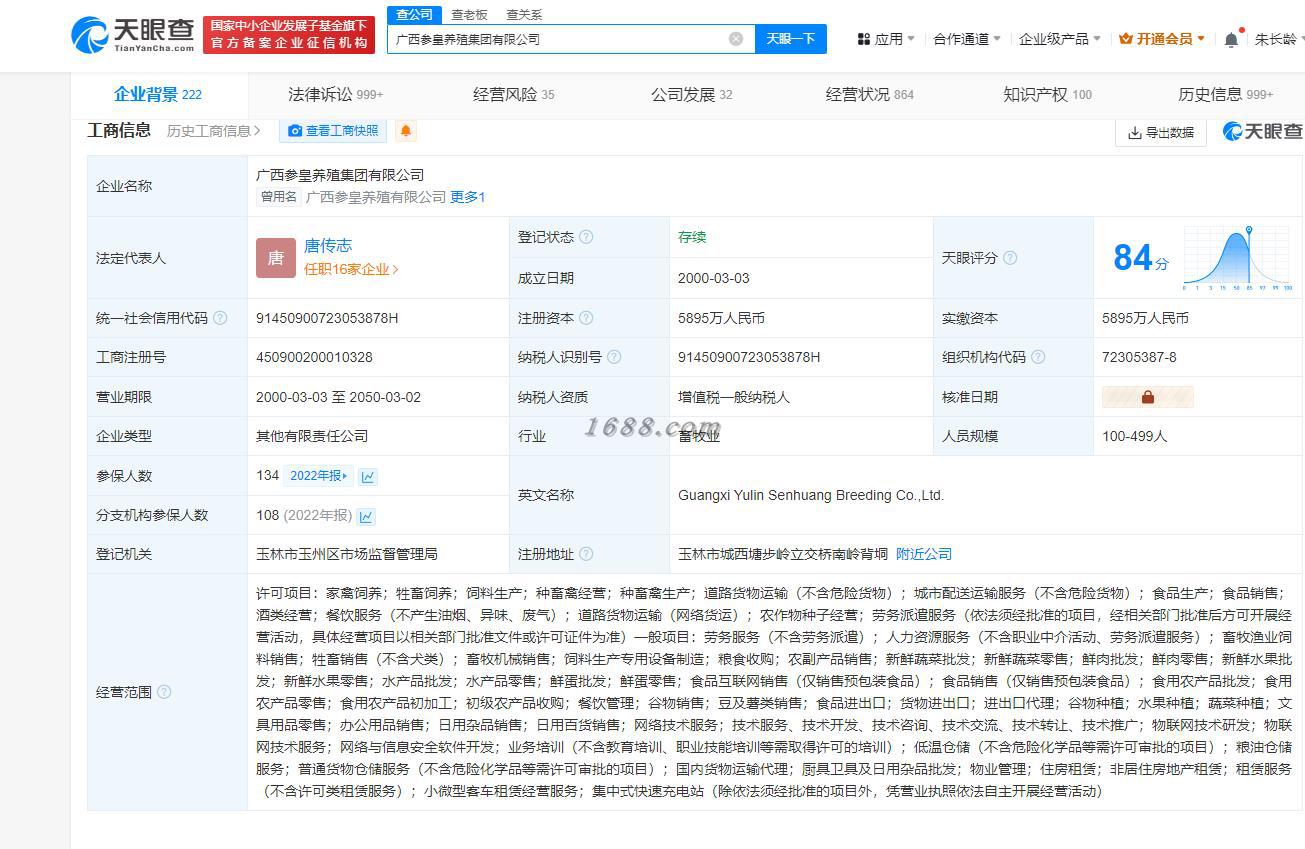Open the notification bell in the header
The width and height of the screenshot is (1305, 849).
click(1231, 39)
